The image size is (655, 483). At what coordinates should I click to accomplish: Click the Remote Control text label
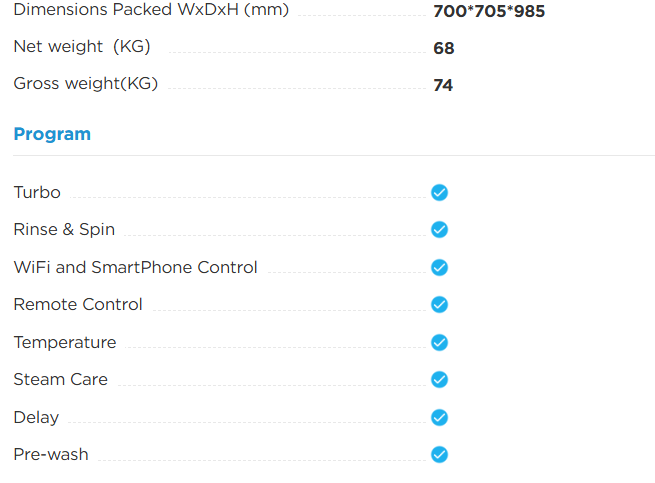point(78,305)
